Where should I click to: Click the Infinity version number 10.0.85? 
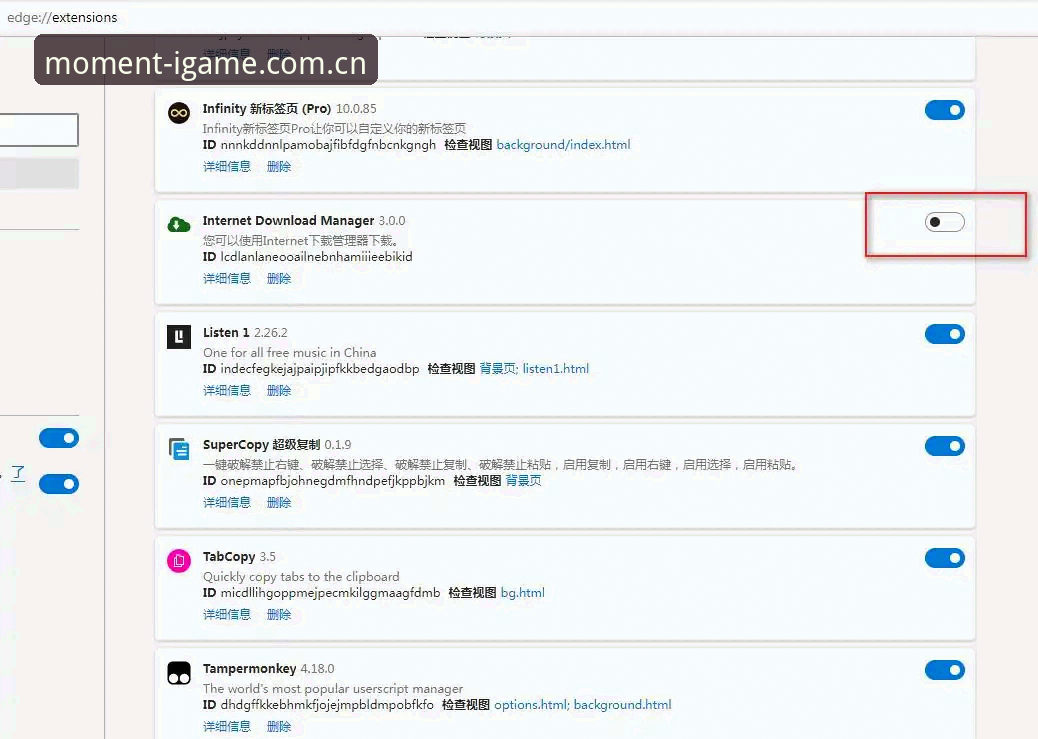pyautogui.click(x=356, y=109)
